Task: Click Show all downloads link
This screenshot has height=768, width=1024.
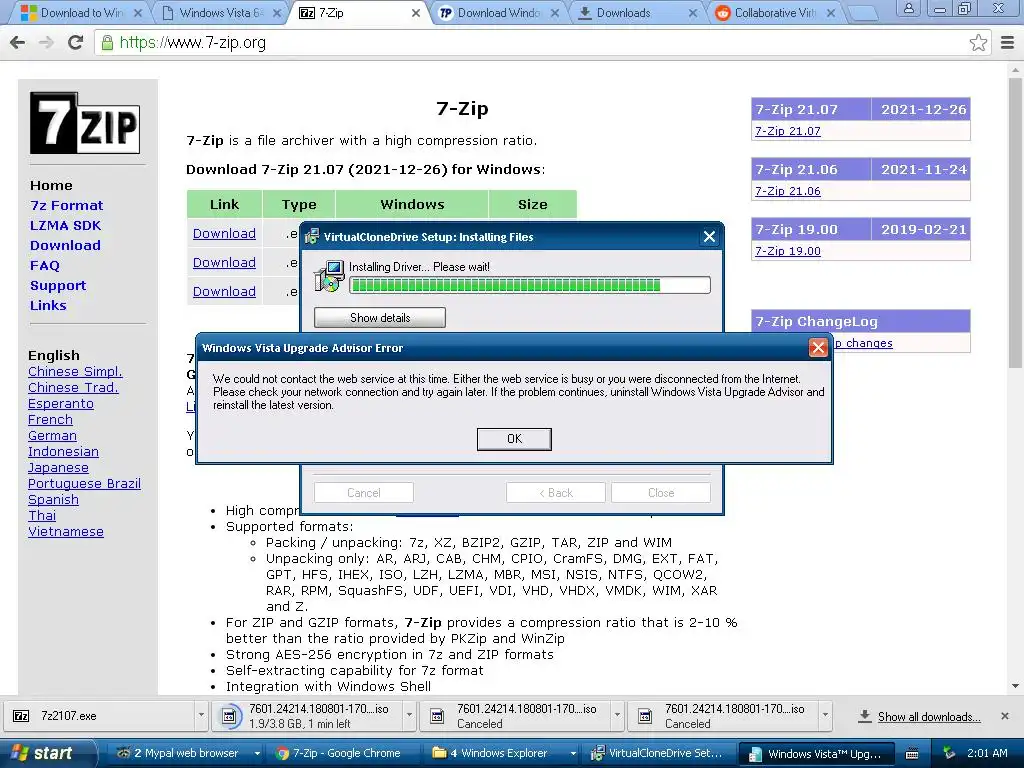Action: click(x=929, y=716)
